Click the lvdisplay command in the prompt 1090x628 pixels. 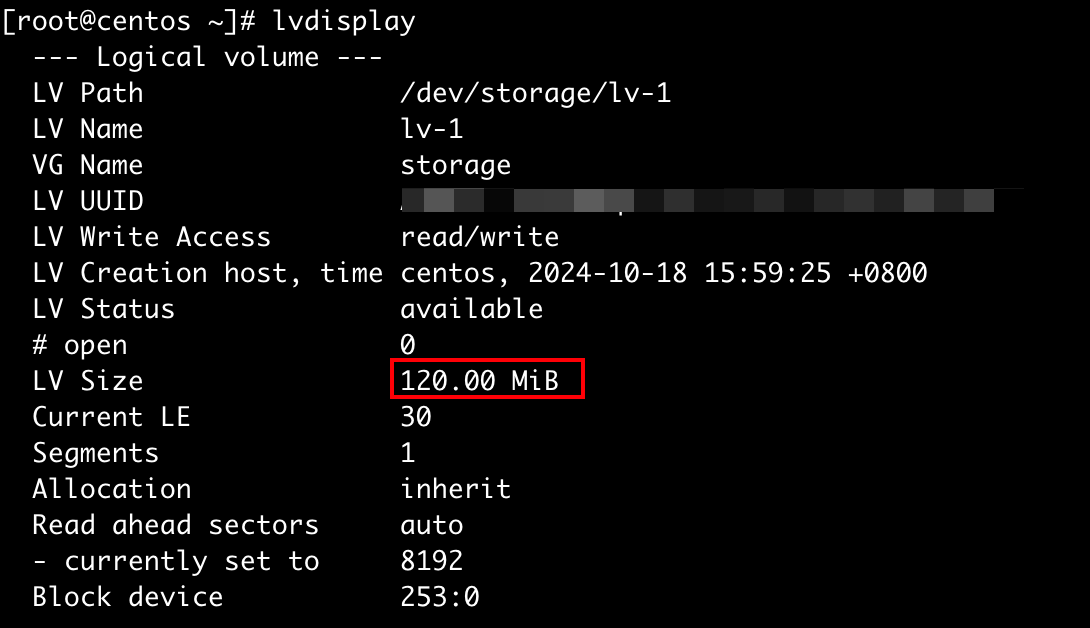coord(343,21)
